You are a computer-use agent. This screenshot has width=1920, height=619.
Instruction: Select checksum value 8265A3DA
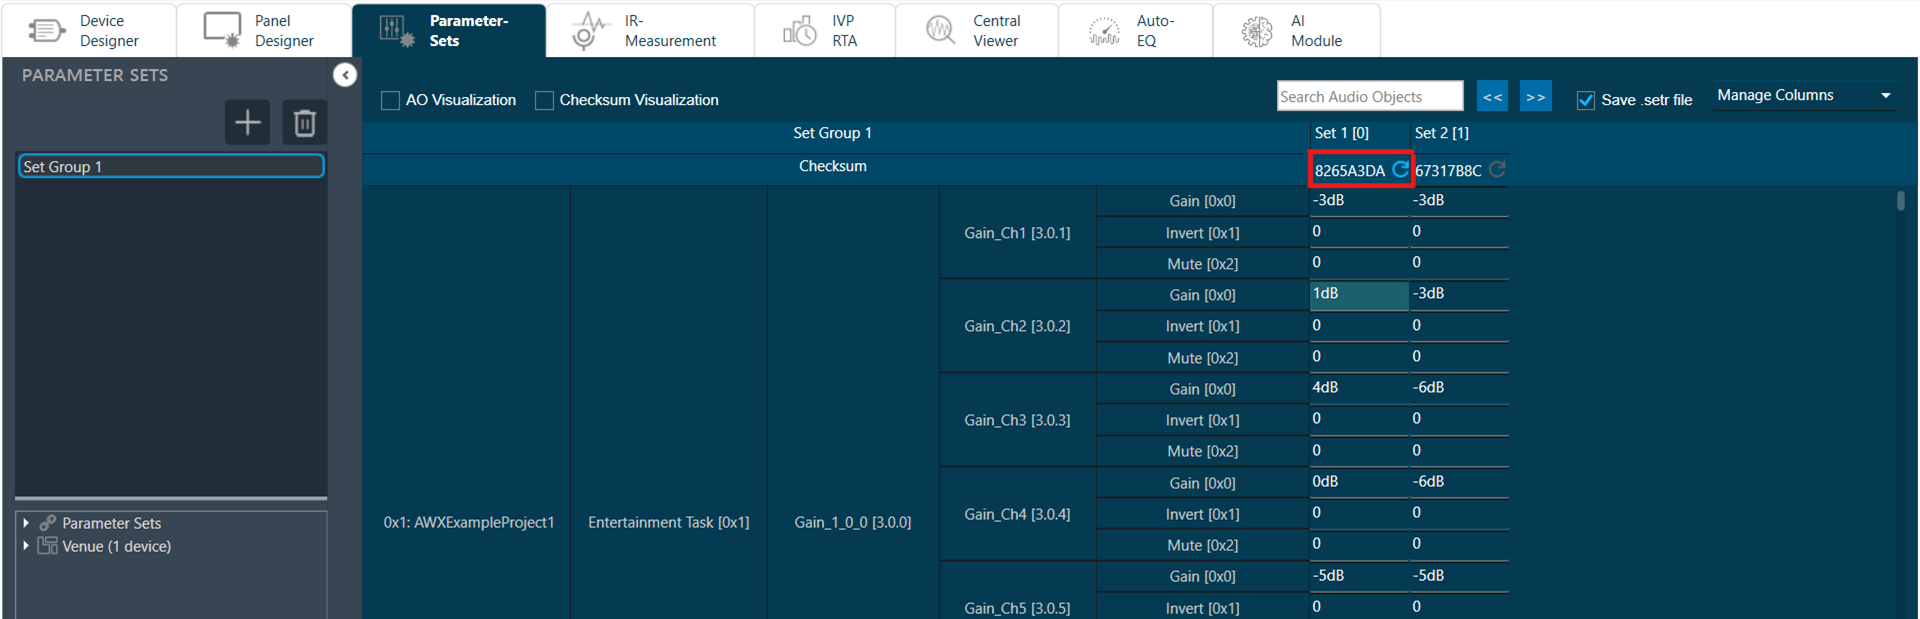click(1350, 171)
